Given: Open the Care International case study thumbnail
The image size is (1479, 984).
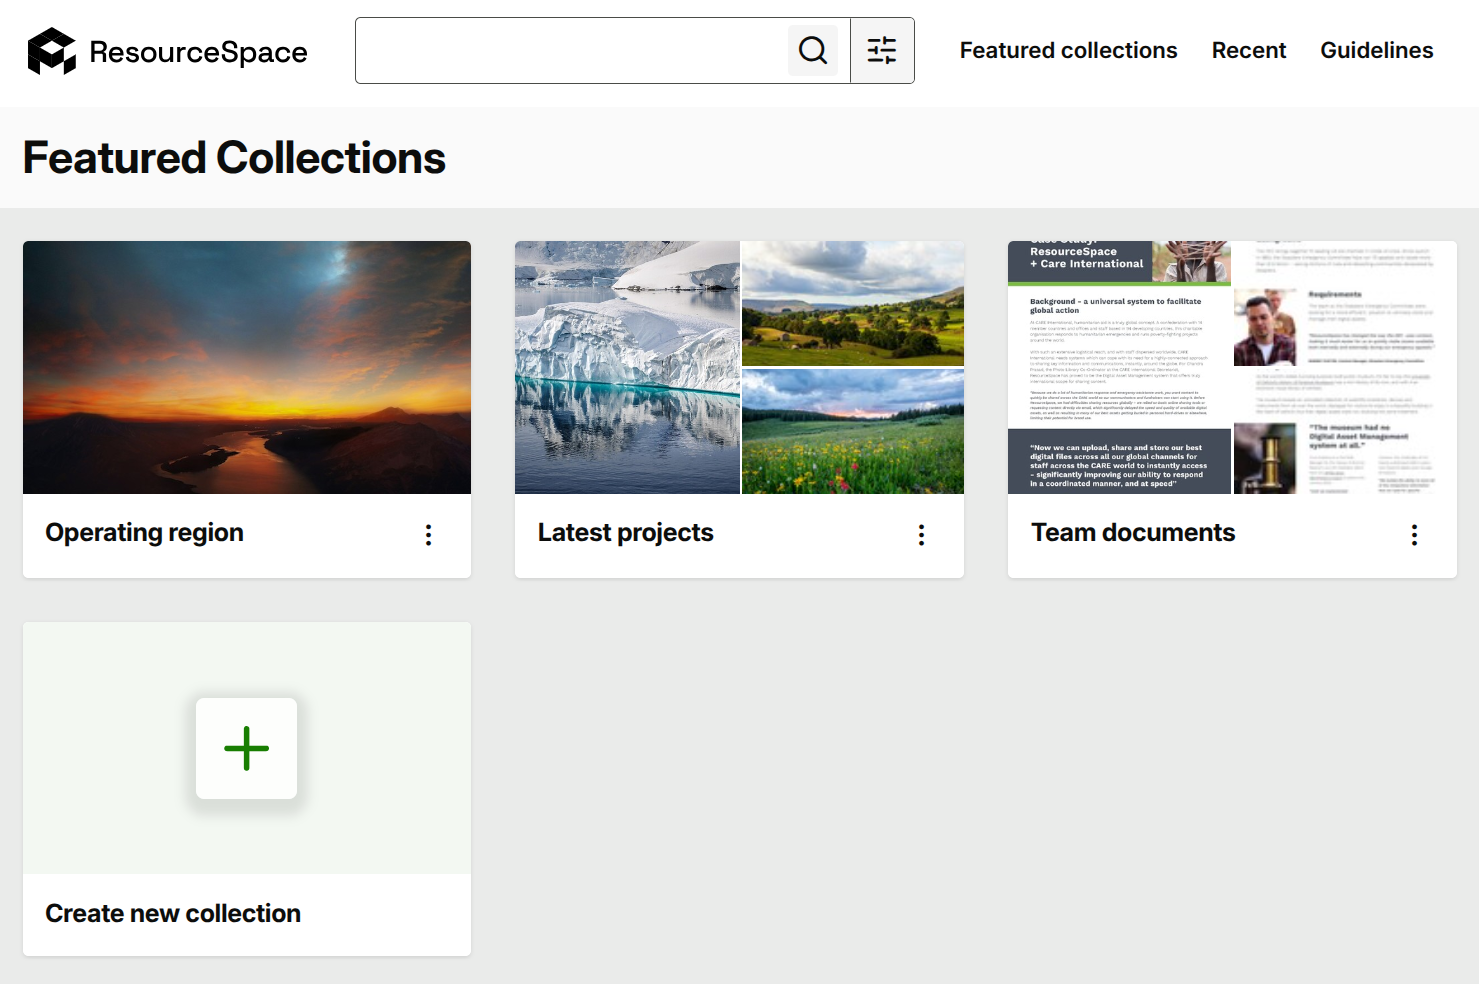Looking at the screenshot, I should [1119, 367].
